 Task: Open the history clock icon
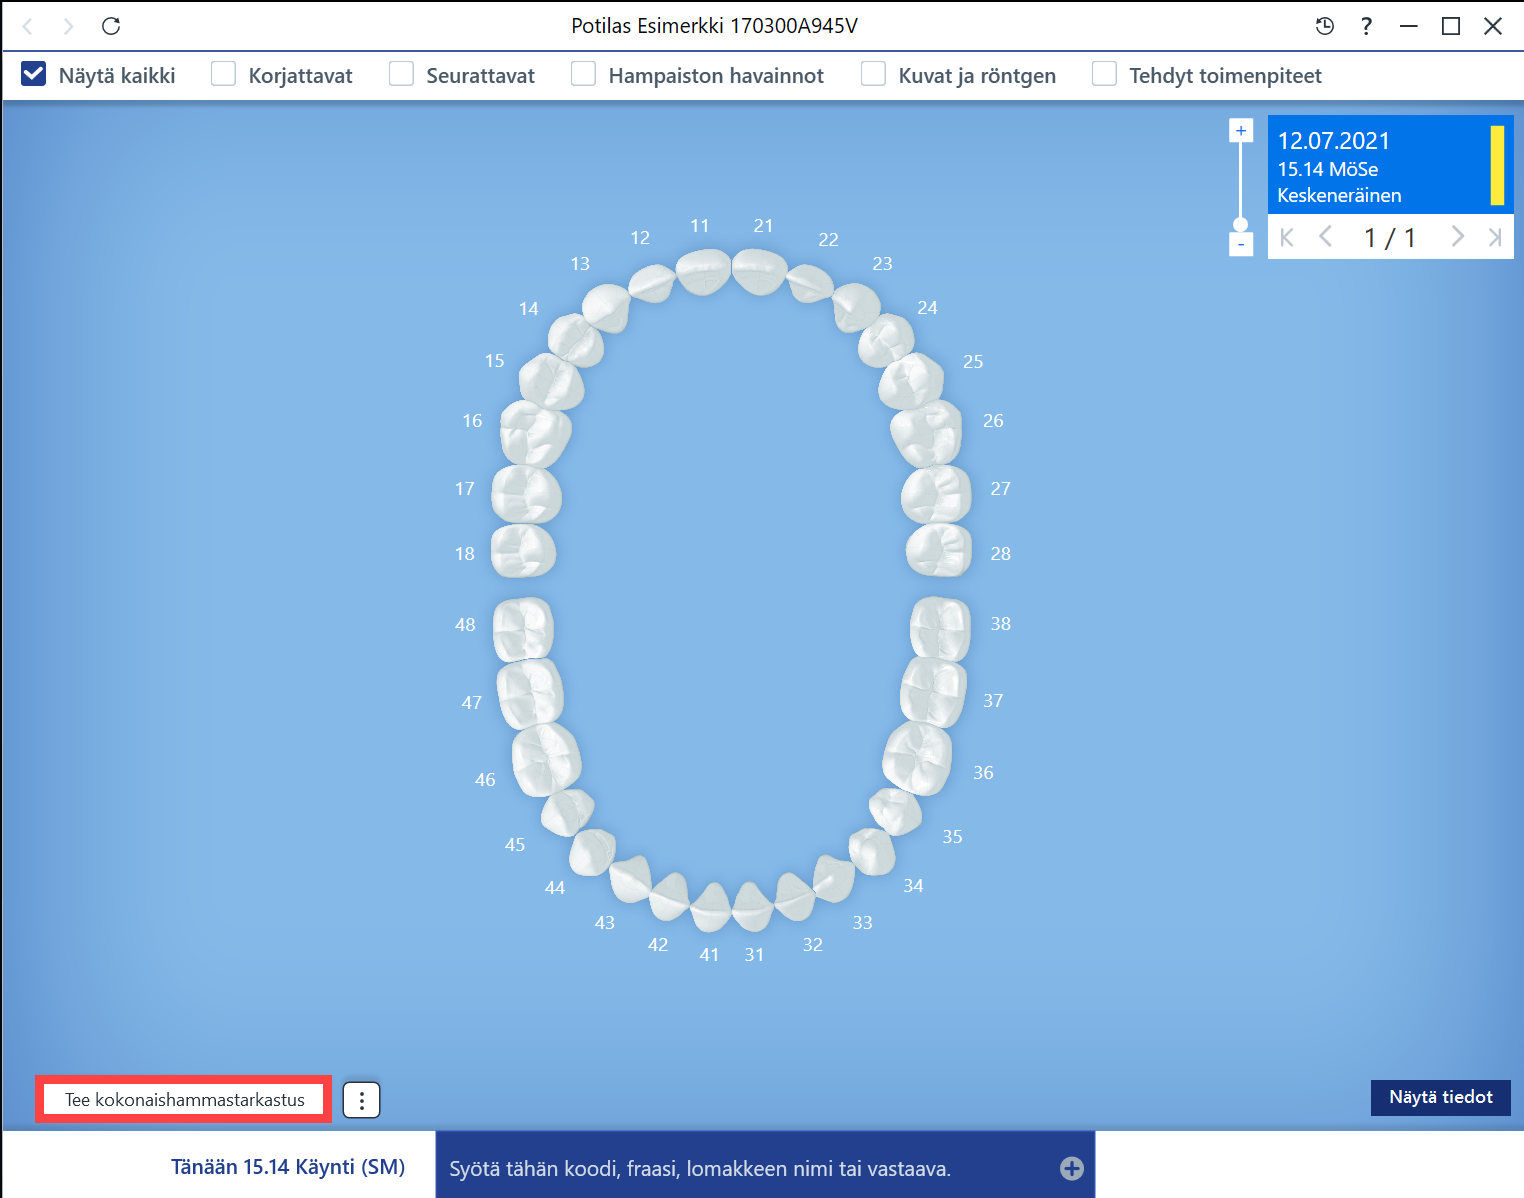point(1325,26)
